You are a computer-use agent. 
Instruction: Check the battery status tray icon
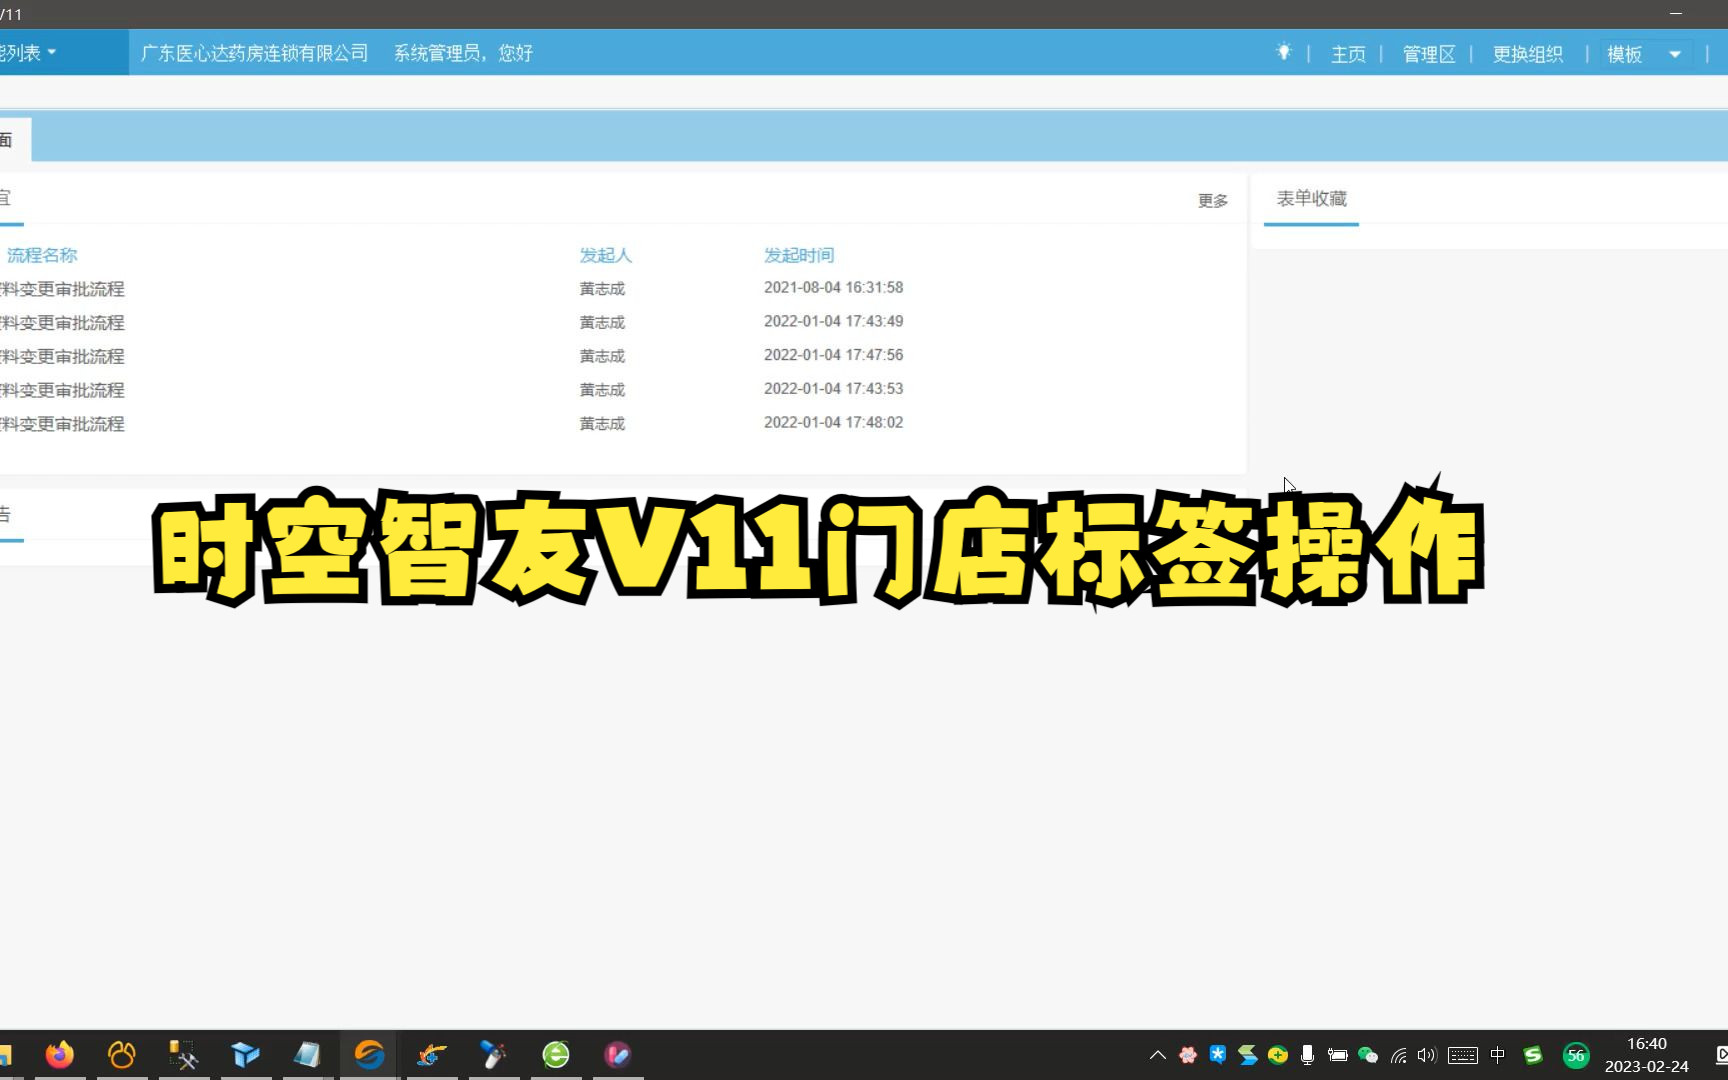[1337, 1055]
